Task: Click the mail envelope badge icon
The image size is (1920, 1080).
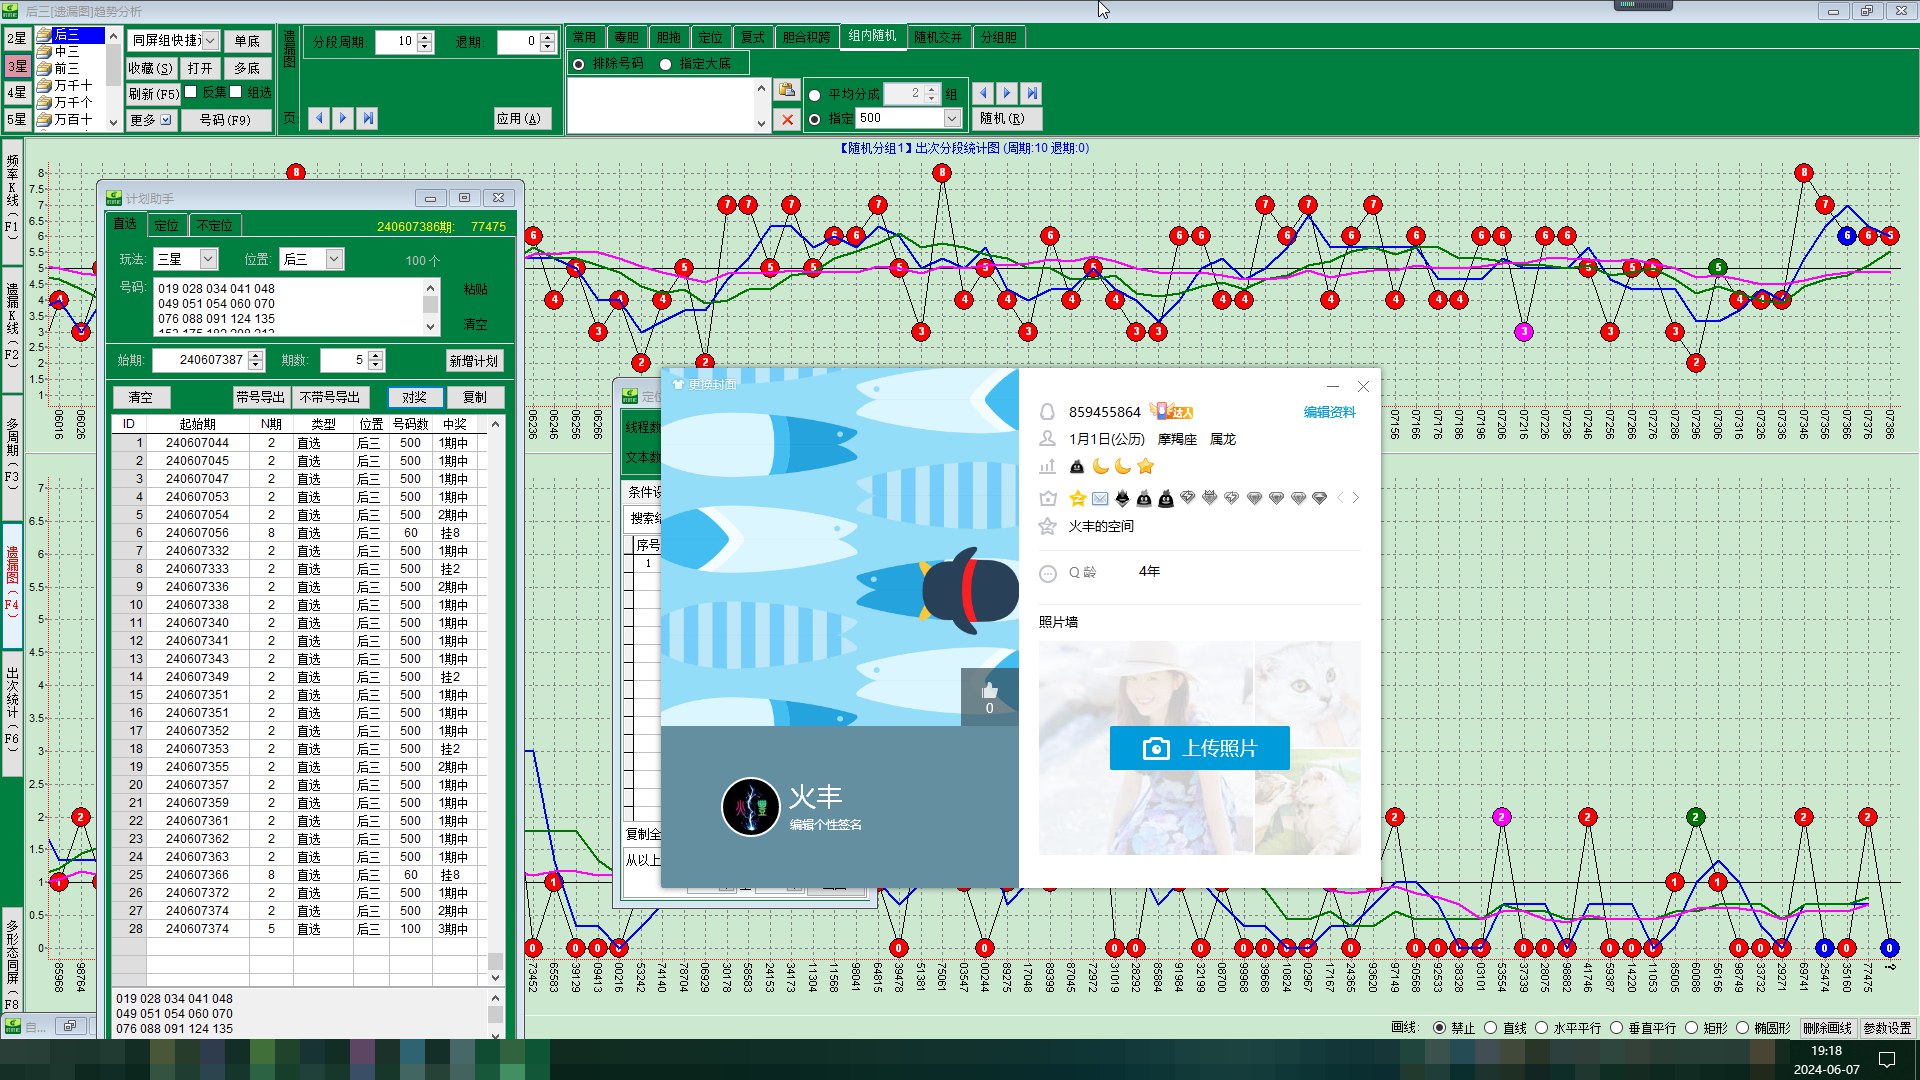Action: [x=1099, y=498]
